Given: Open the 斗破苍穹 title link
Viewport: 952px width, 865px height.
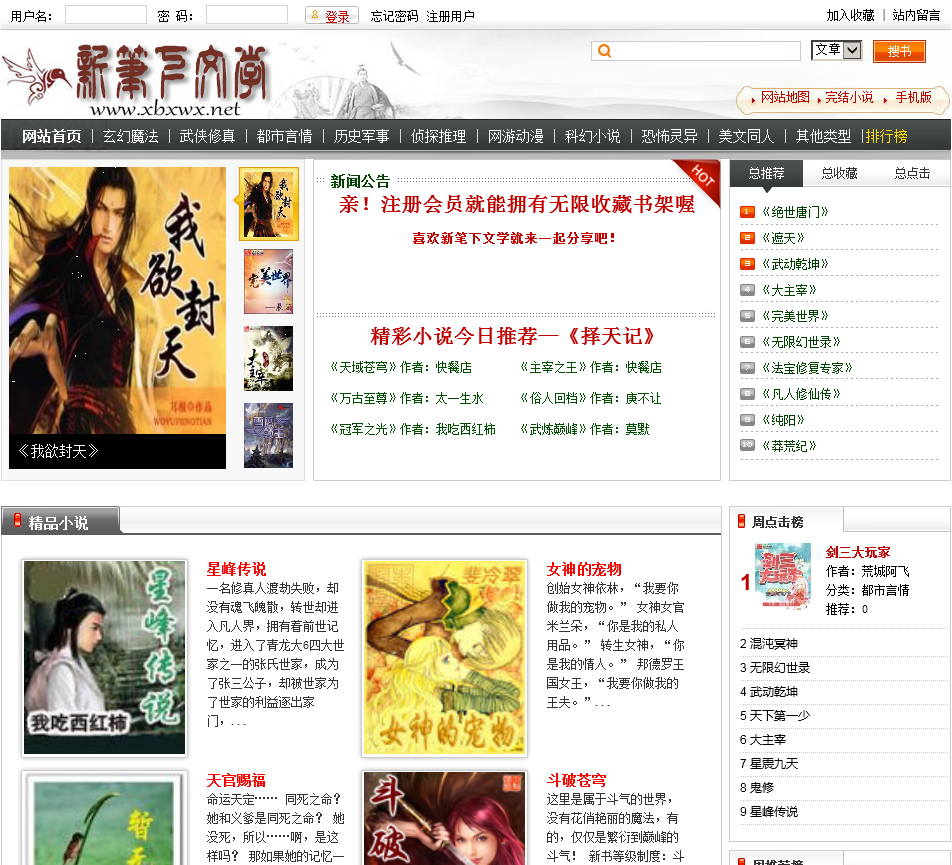Looking at the screenshot, I should [576, 780].
